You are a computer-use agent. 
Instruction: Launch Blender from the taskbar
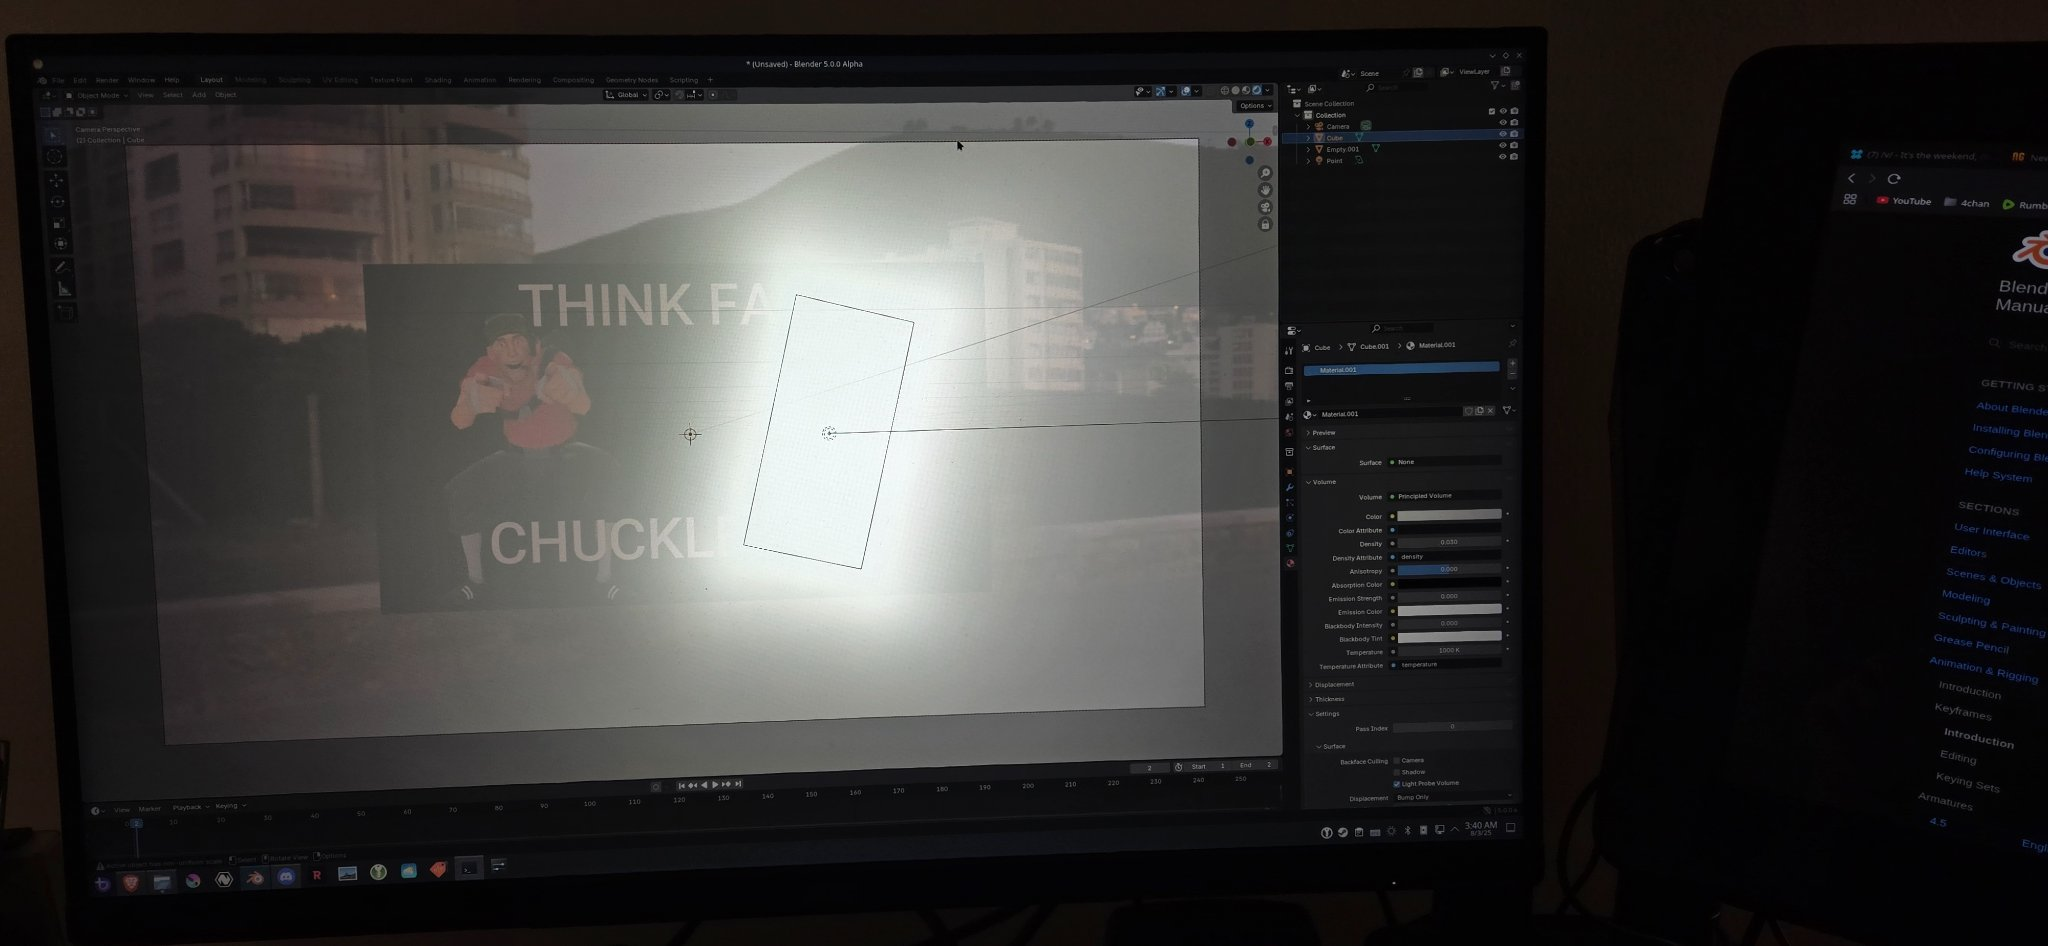tap(254, 878)
